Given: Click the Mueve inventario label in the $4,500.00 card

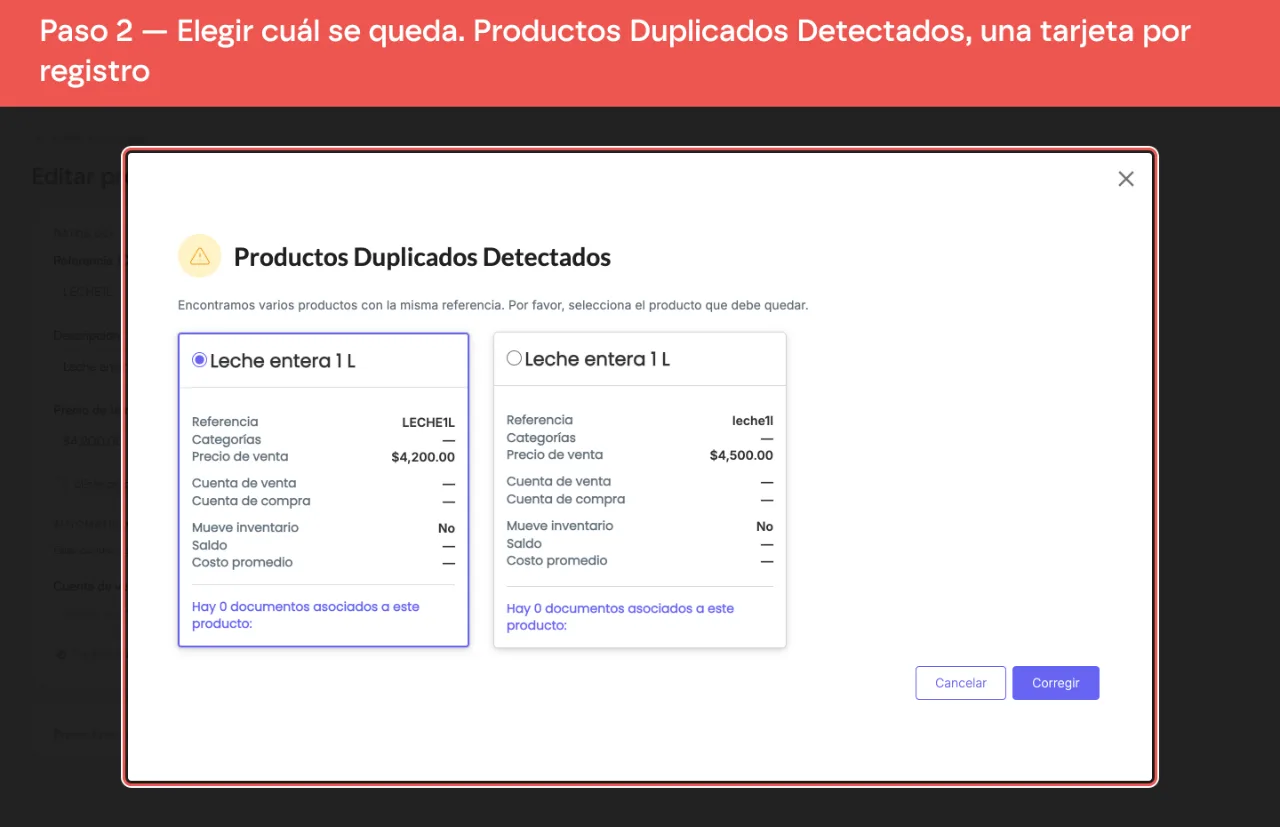Looking at the screenshot, I should [560, 526].
